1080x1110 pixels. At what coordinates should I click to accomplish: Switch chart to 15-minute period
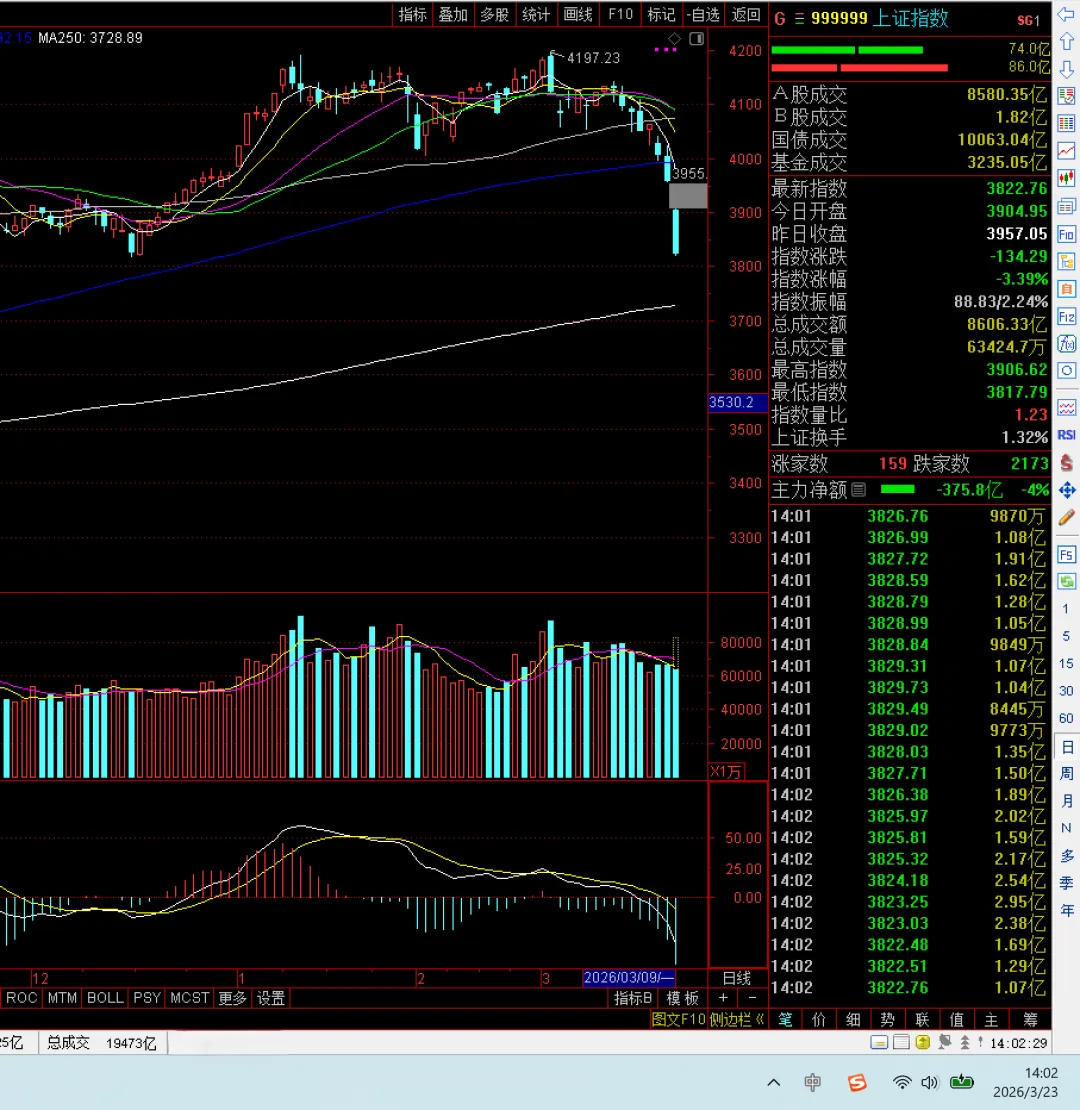pyautogui.click(x=1066, y=663)
